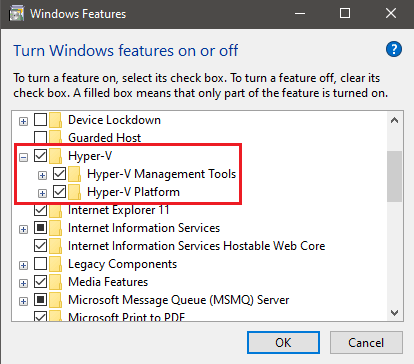Click the Windows Features title bar icon
Screen dimensions: 414x364
coord(17,14)
